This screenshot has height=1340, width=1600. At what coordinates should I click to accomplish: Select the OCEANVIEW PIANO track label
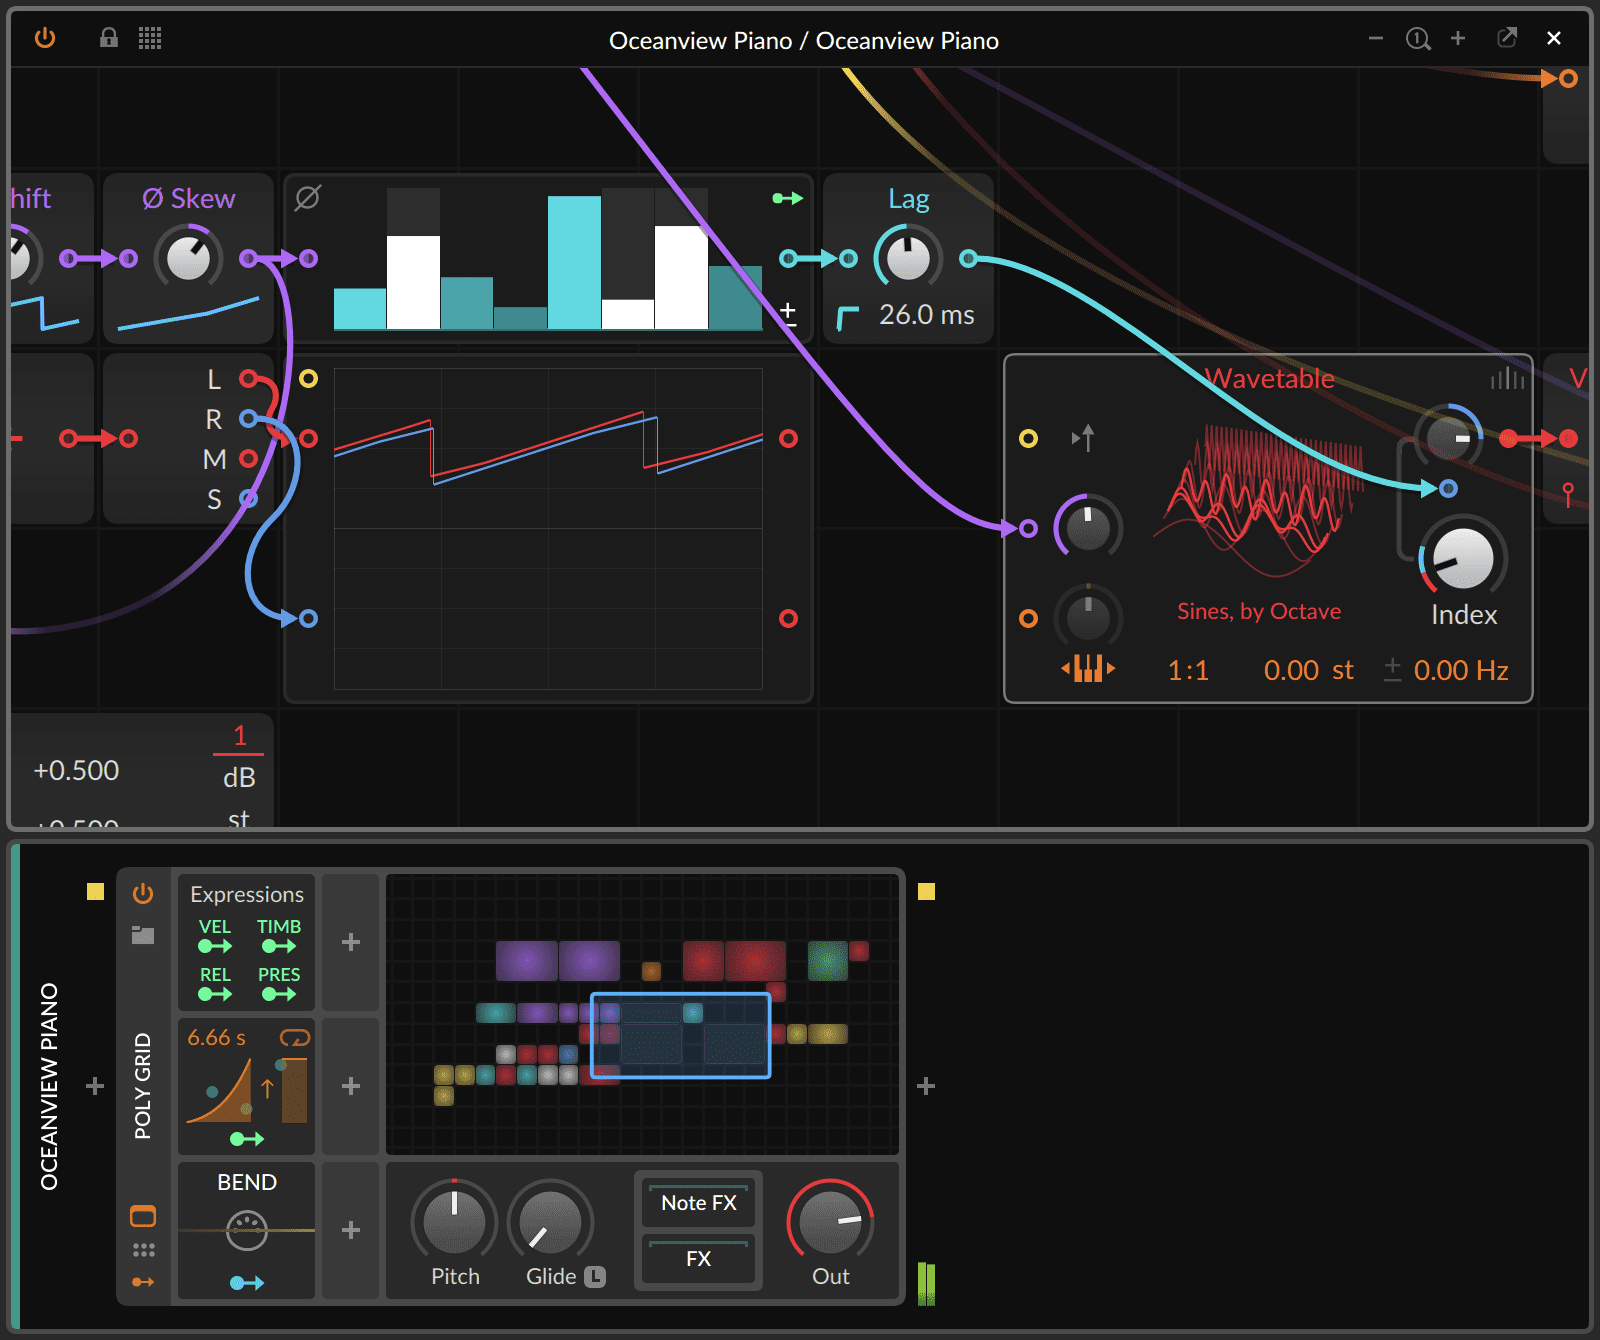[x=49, y=1085]
